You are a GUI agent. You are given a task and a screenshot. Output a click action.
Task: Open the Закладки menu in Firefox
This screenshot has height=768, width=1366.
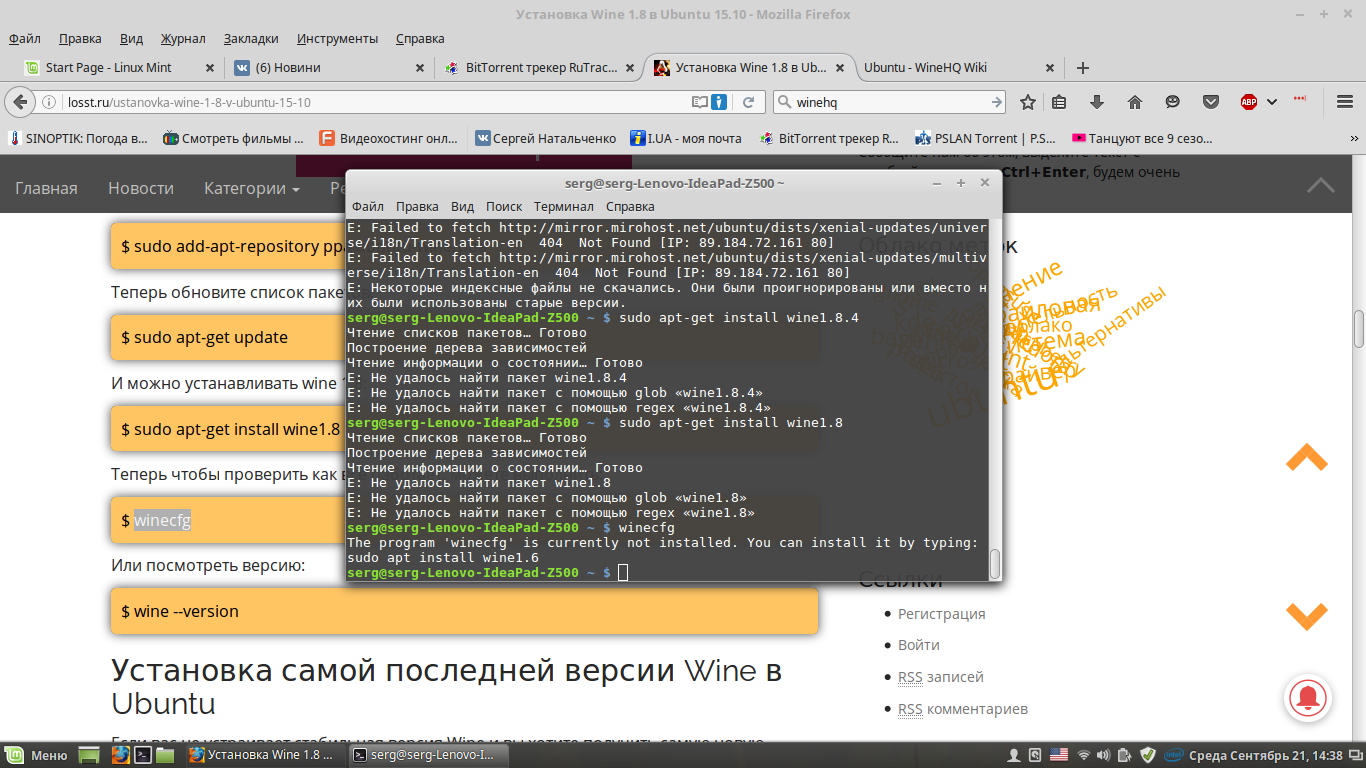coord(251,38)
